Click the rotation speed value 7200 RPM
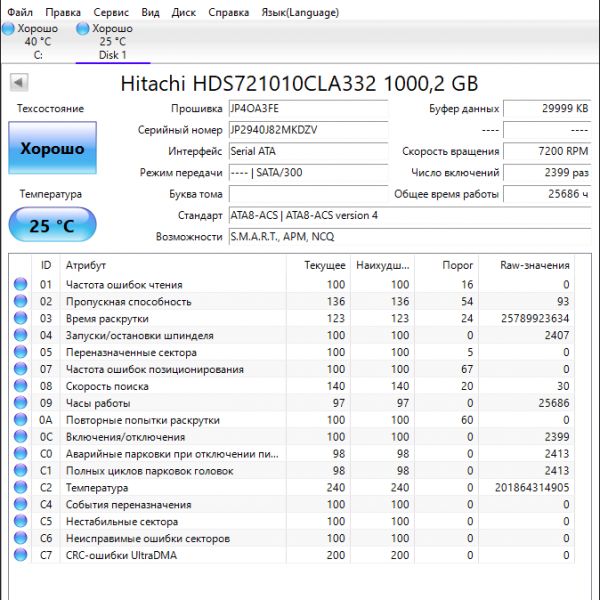 click(x=547, y=152)
